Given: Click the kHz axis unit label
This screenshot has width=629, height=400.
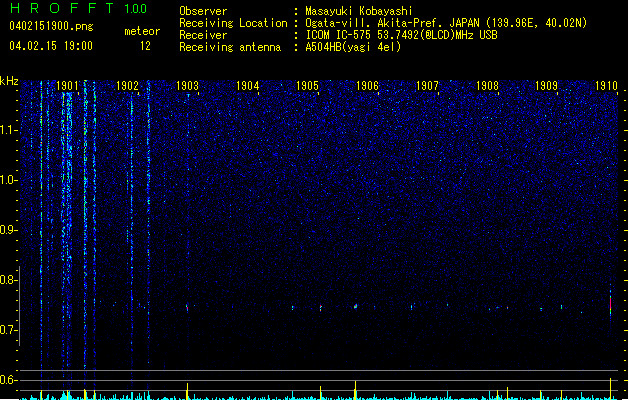Looking at the screenshot, I should (x=9, y=81).
